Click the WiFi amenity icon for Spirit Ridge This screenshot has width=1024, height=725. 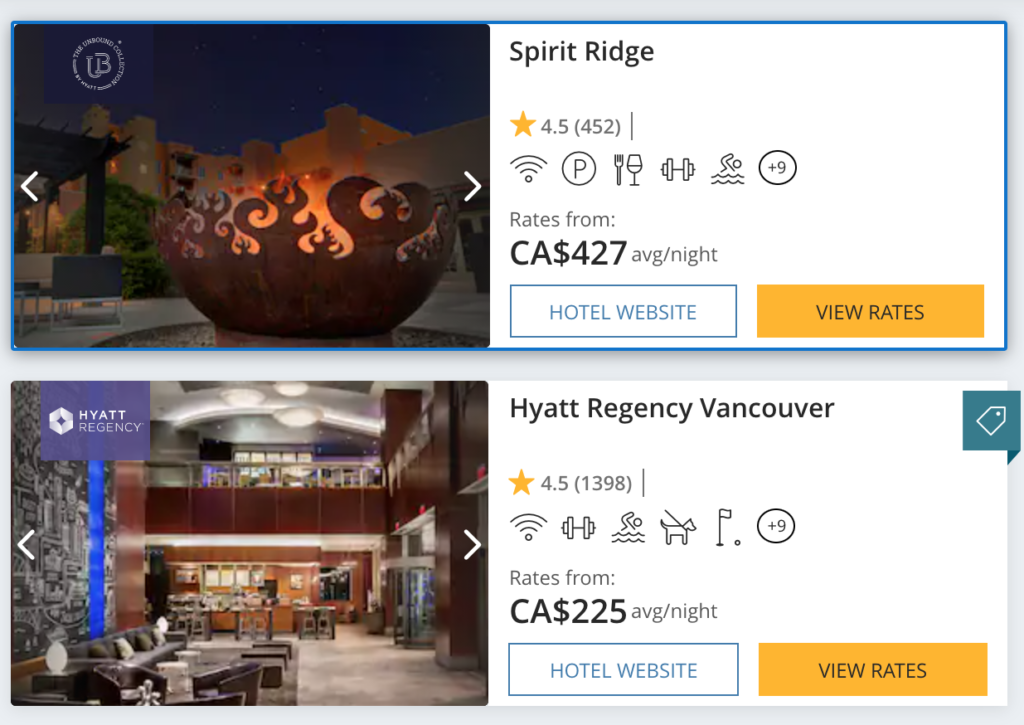coord(529,169)
